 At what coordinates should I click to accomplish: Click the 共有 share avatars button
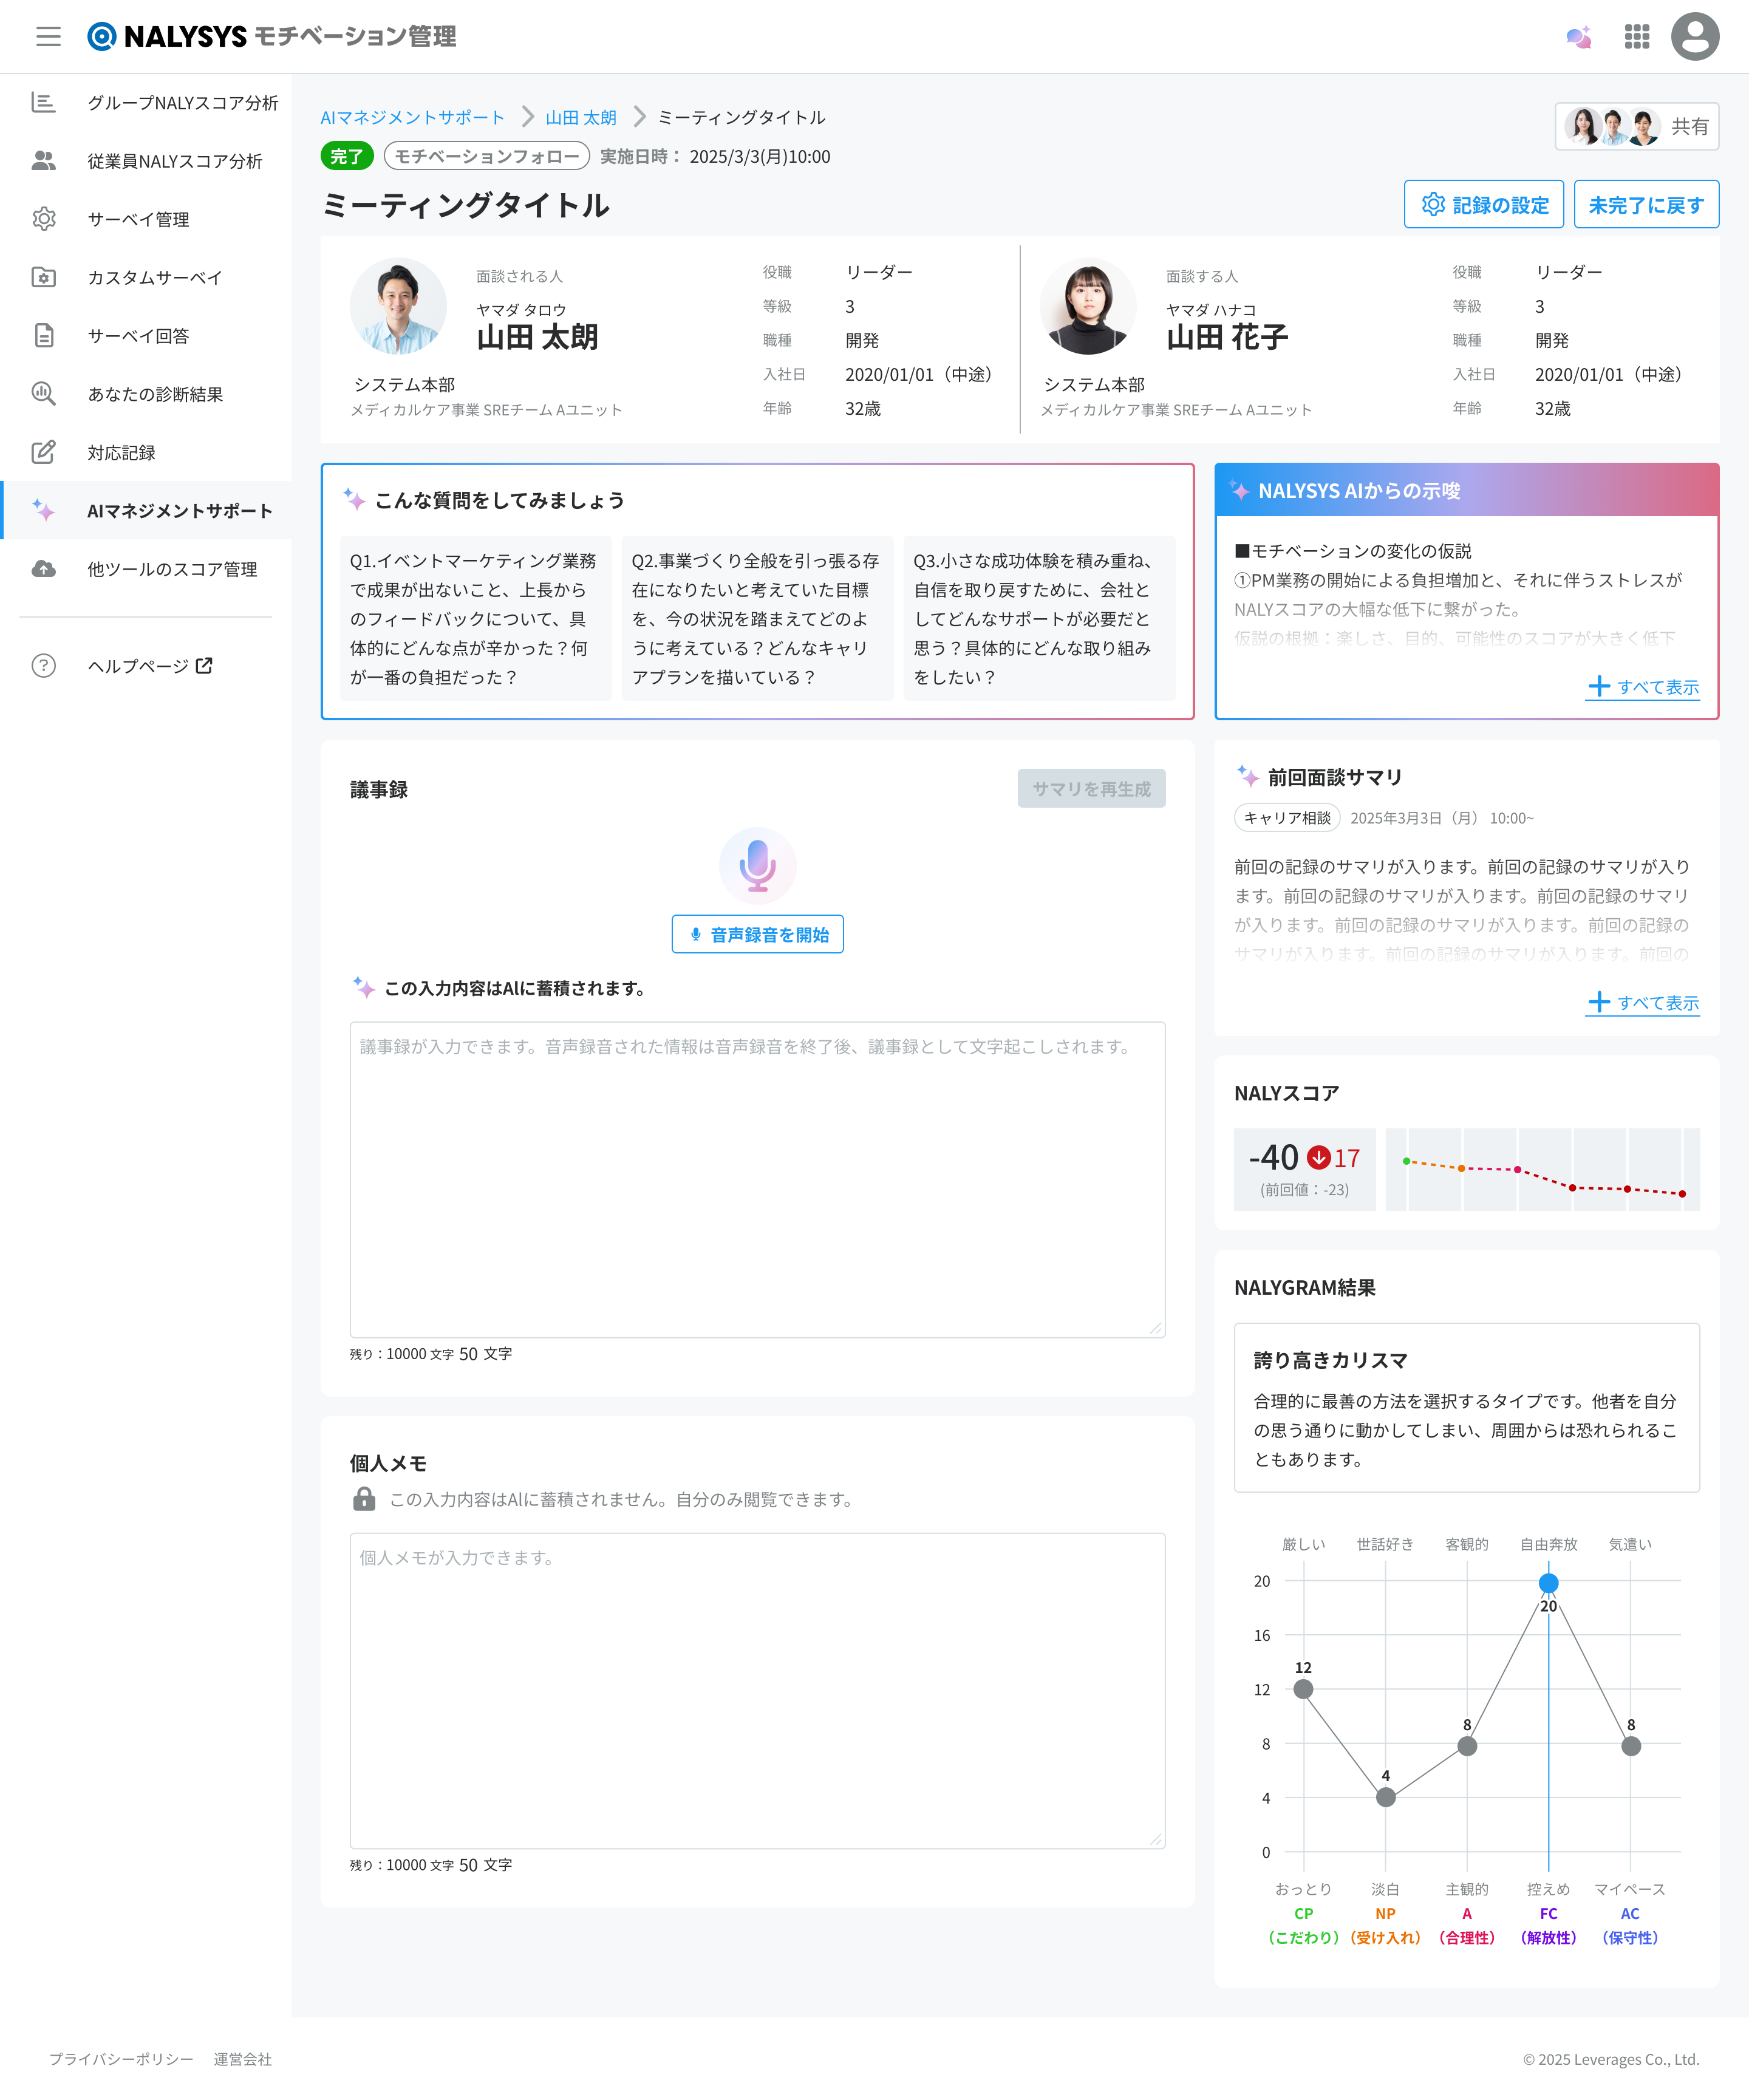coord(1636,127)
